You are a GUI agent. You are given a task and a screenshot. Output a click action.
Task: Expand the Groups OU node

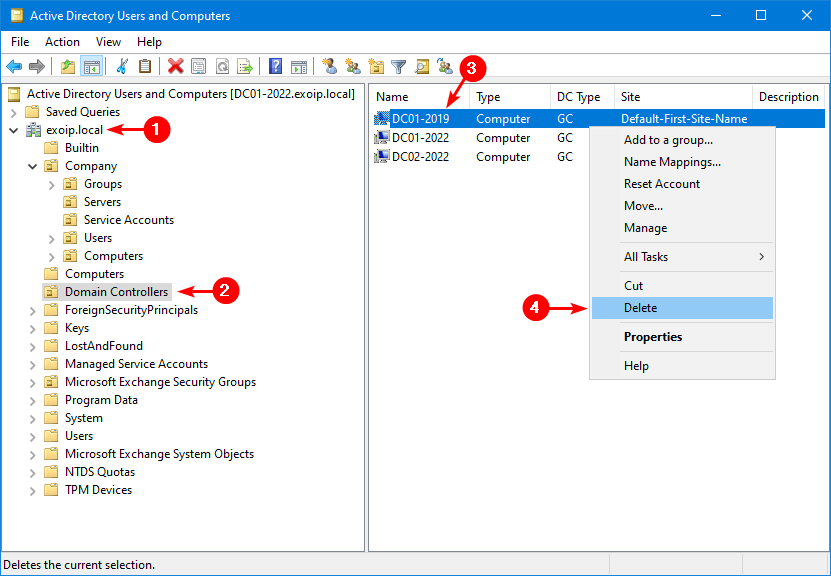pyautogui.click(x=51, y=185)
